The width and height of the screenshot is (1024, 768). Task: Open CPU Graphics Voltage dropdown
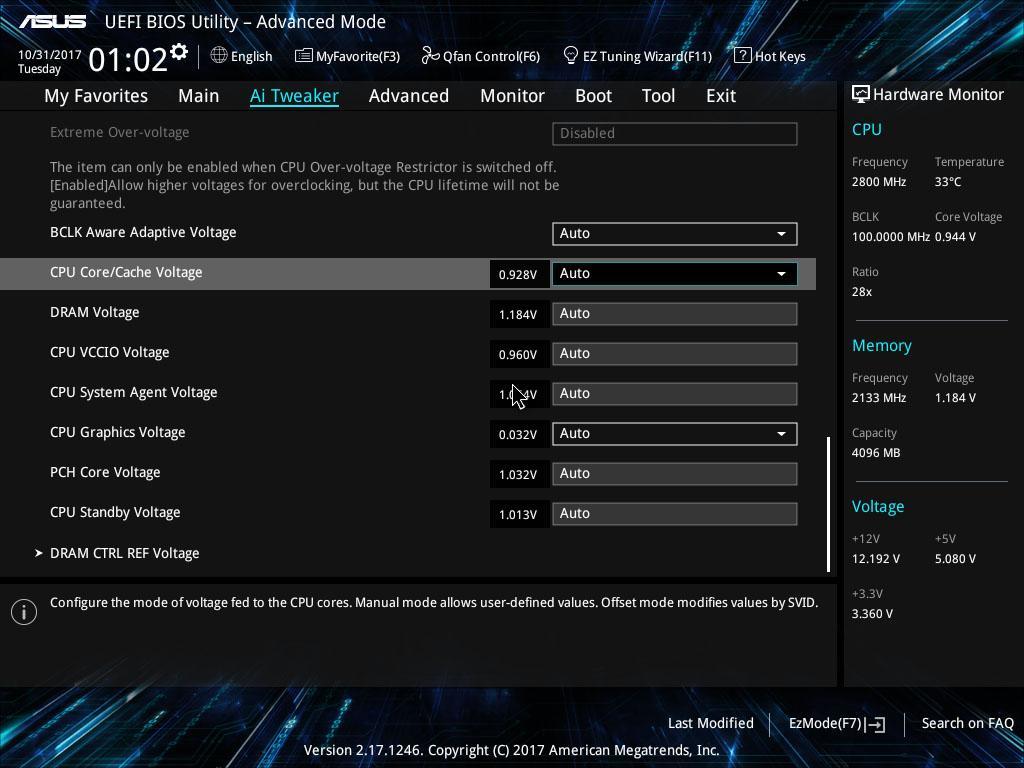pos(675,434)
